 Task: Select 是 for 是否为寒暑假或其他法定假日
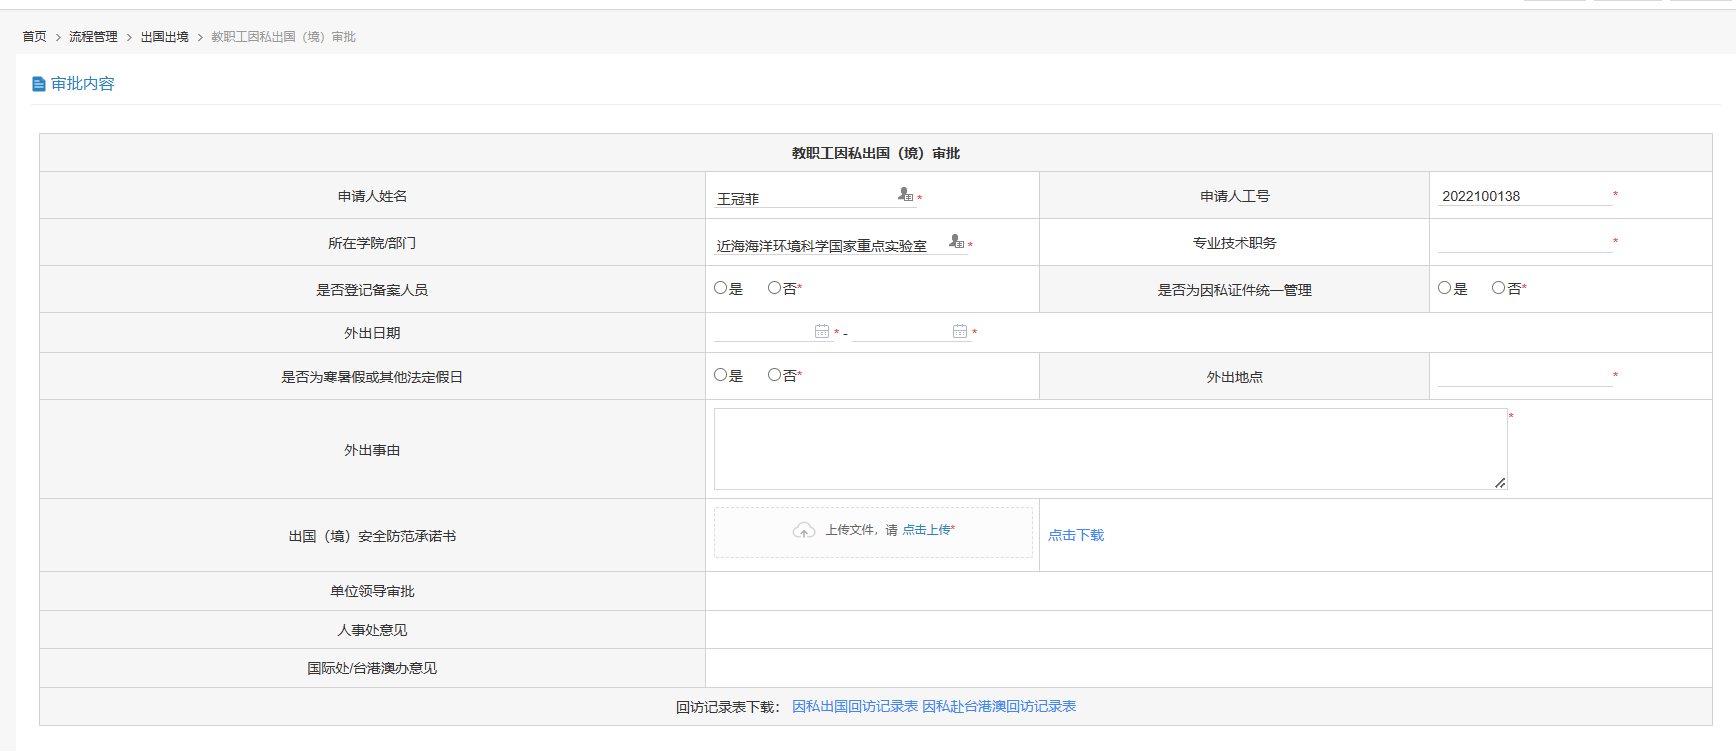(x=720, y=375)
